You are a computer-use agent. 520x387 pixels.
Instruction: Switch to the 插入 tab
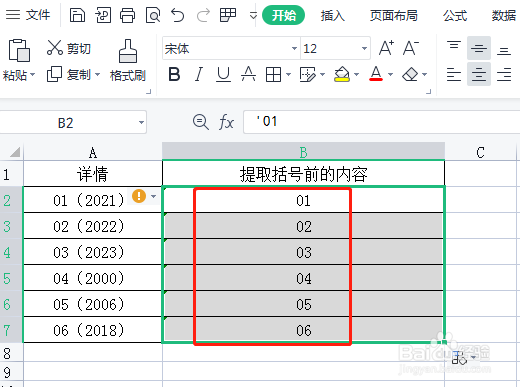tap(332, 15)
